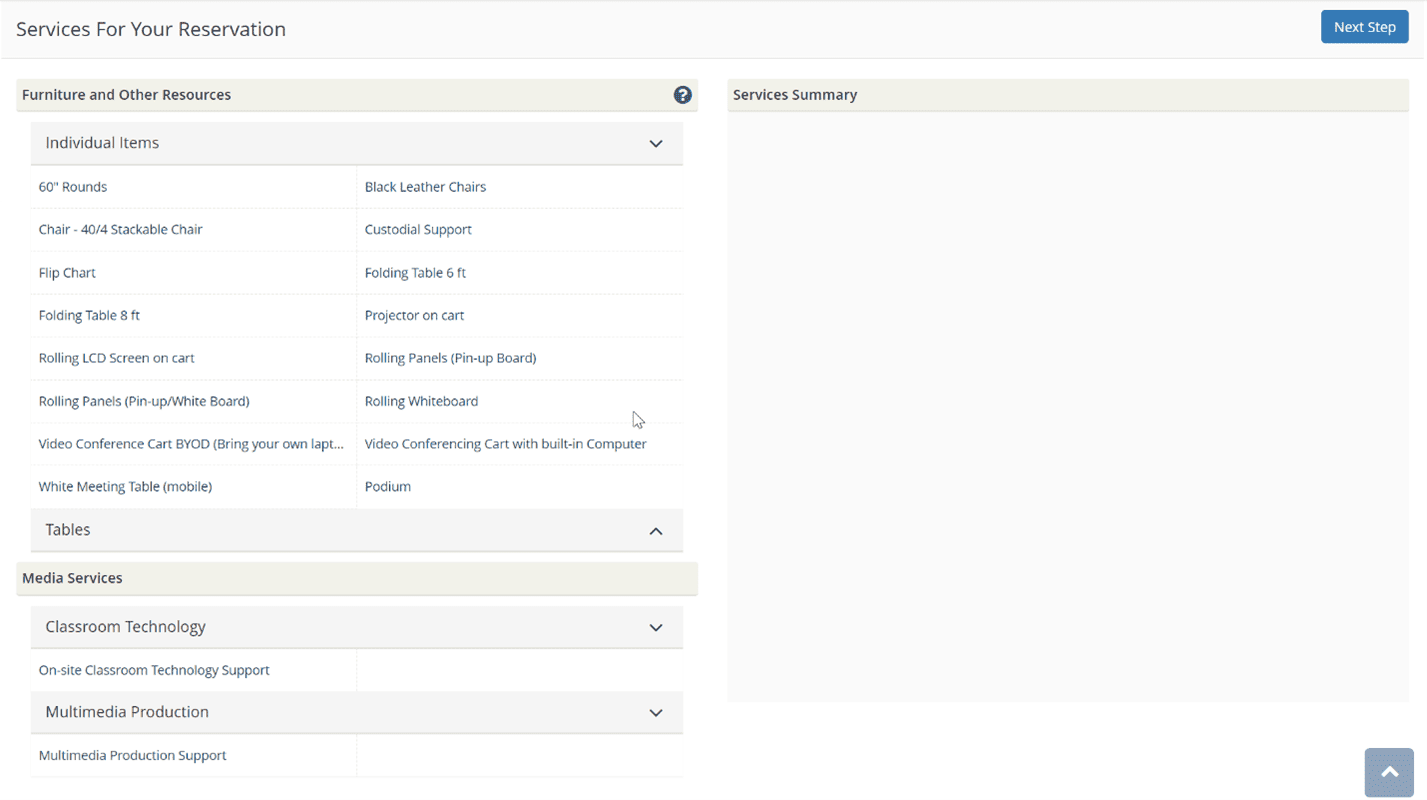Viewport: 1427px width, 800px height.
Task: Collapse the Classroom Technology section
Action: coord(655,628)
